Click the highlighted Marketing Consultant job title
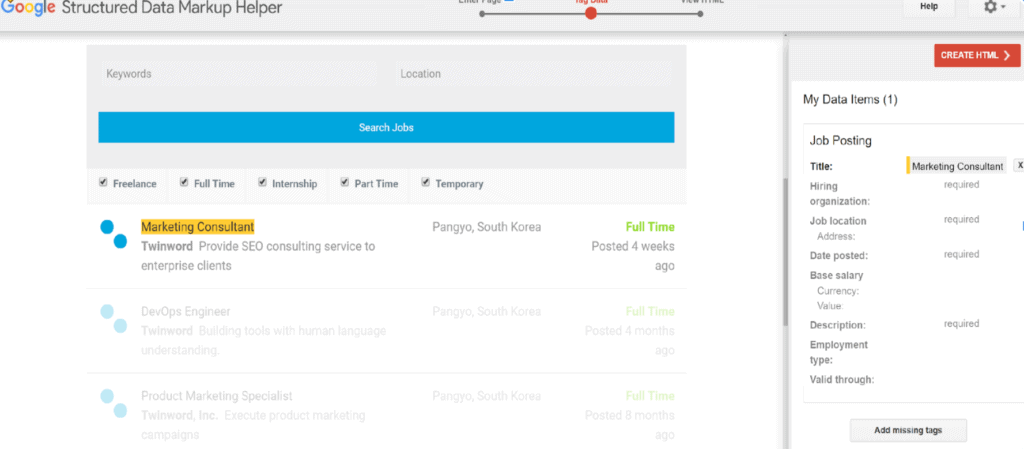 click(197, 226)
